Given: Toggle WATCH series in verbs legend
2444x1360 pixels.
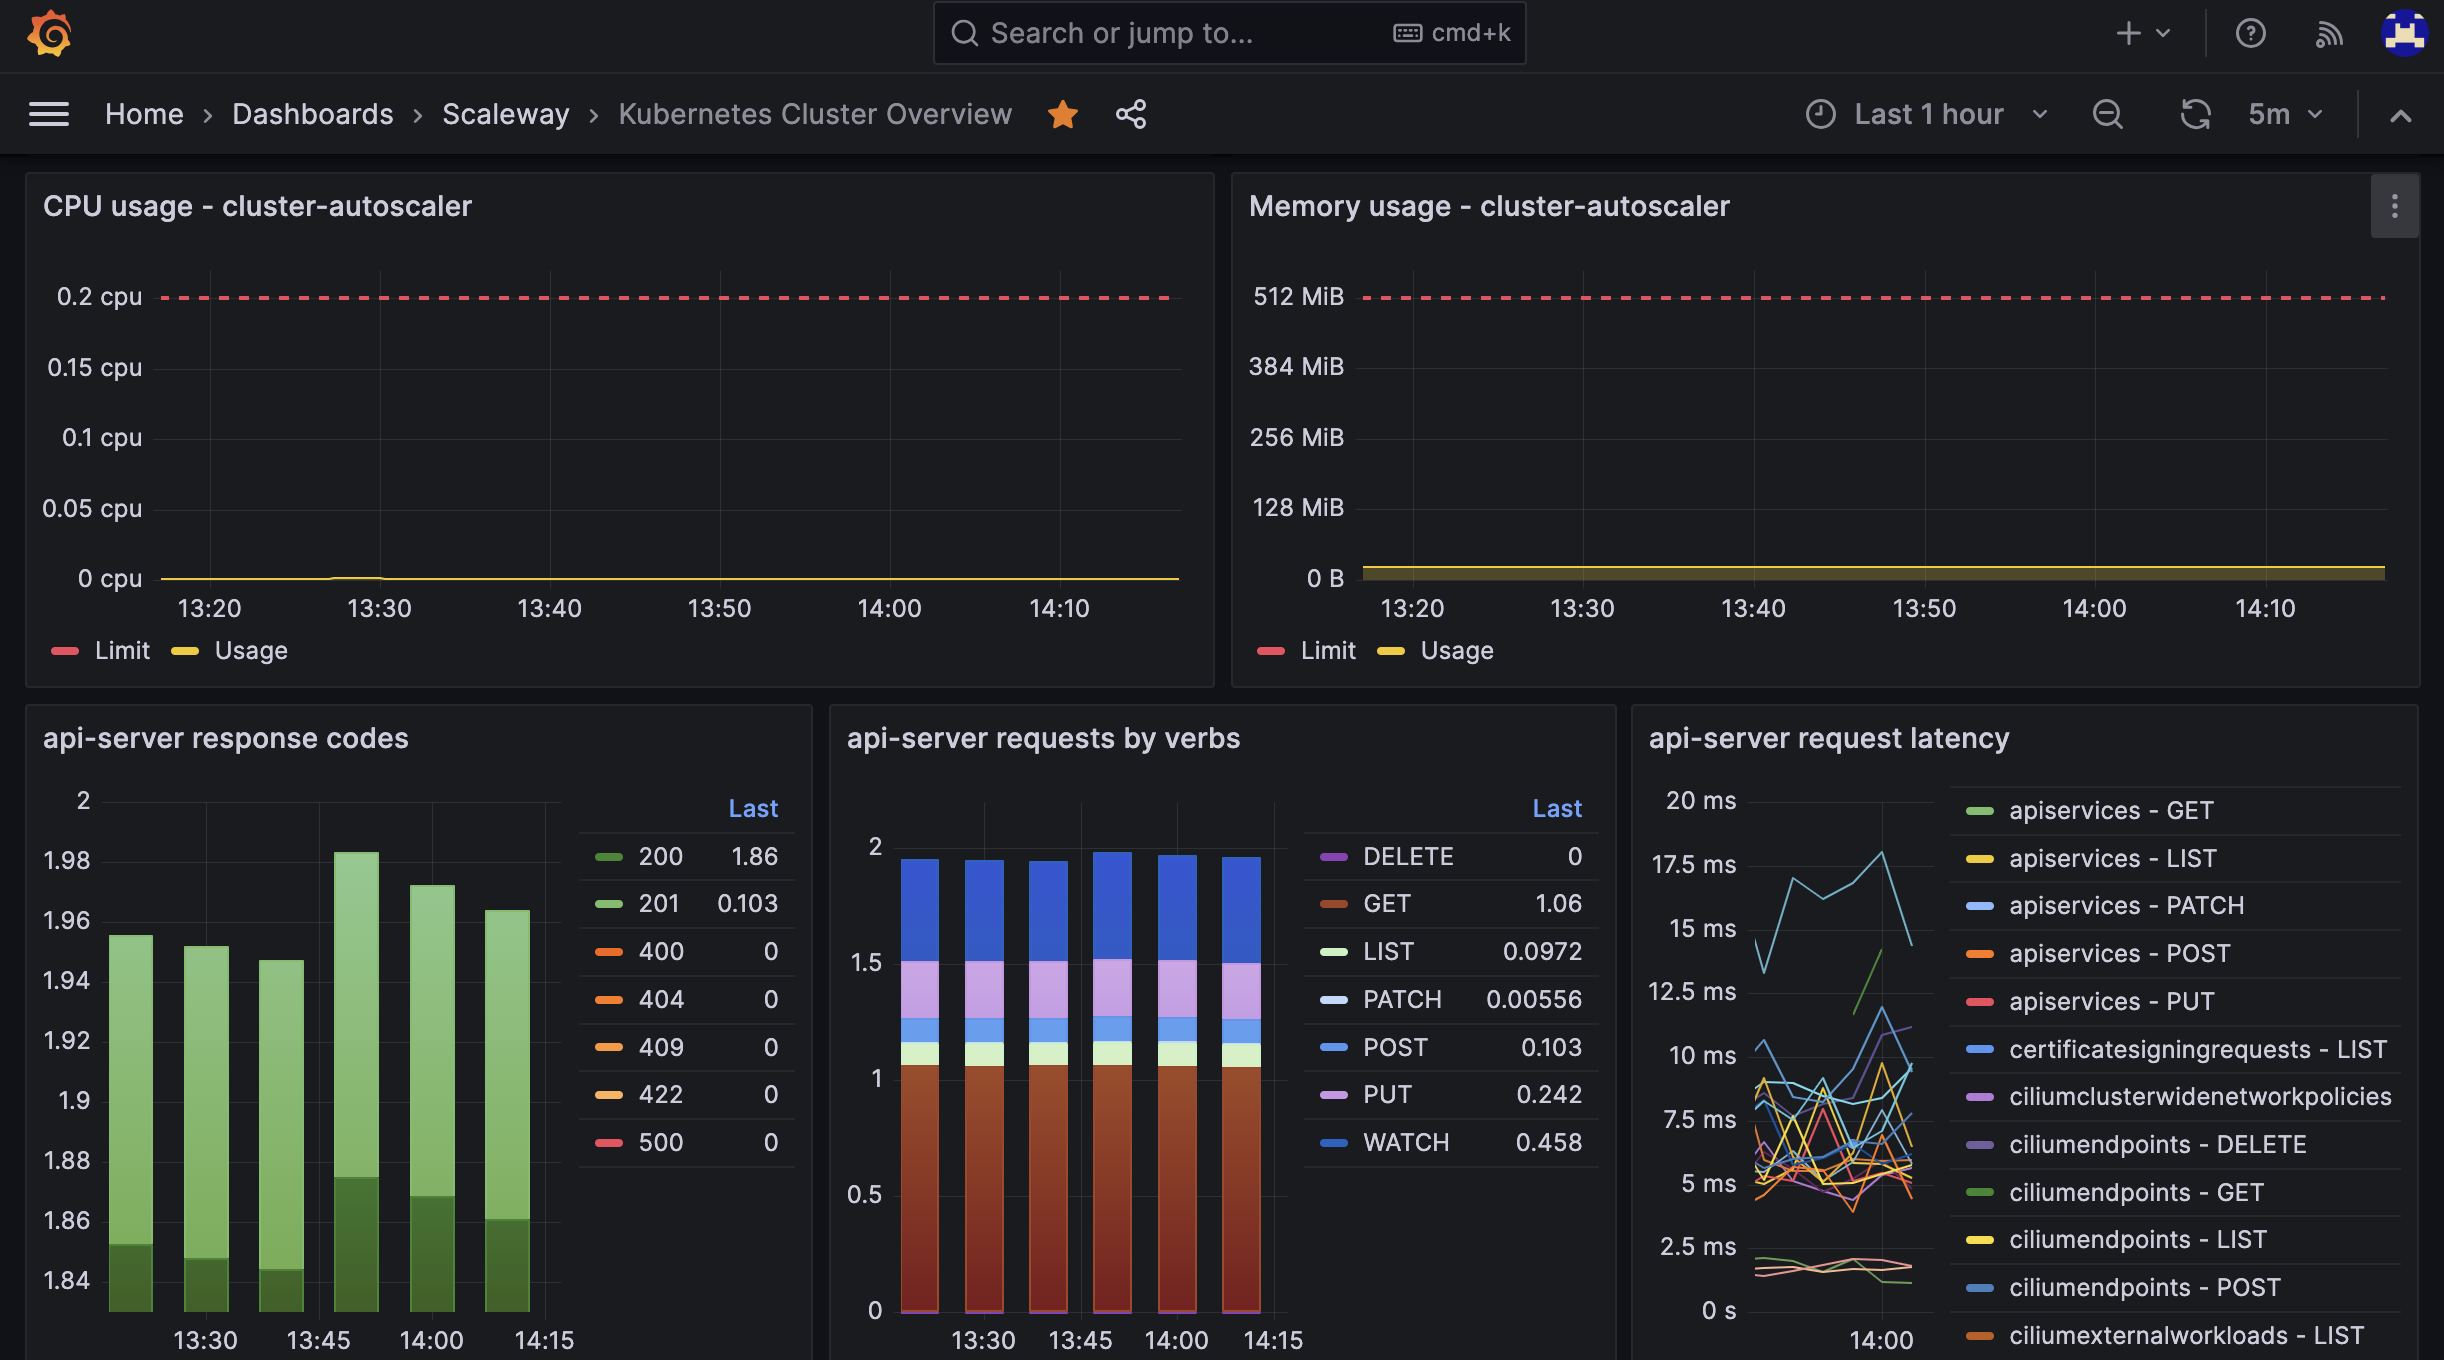Looking at the screenshot, I should pyautogui.click(x=1405, y=1143).
